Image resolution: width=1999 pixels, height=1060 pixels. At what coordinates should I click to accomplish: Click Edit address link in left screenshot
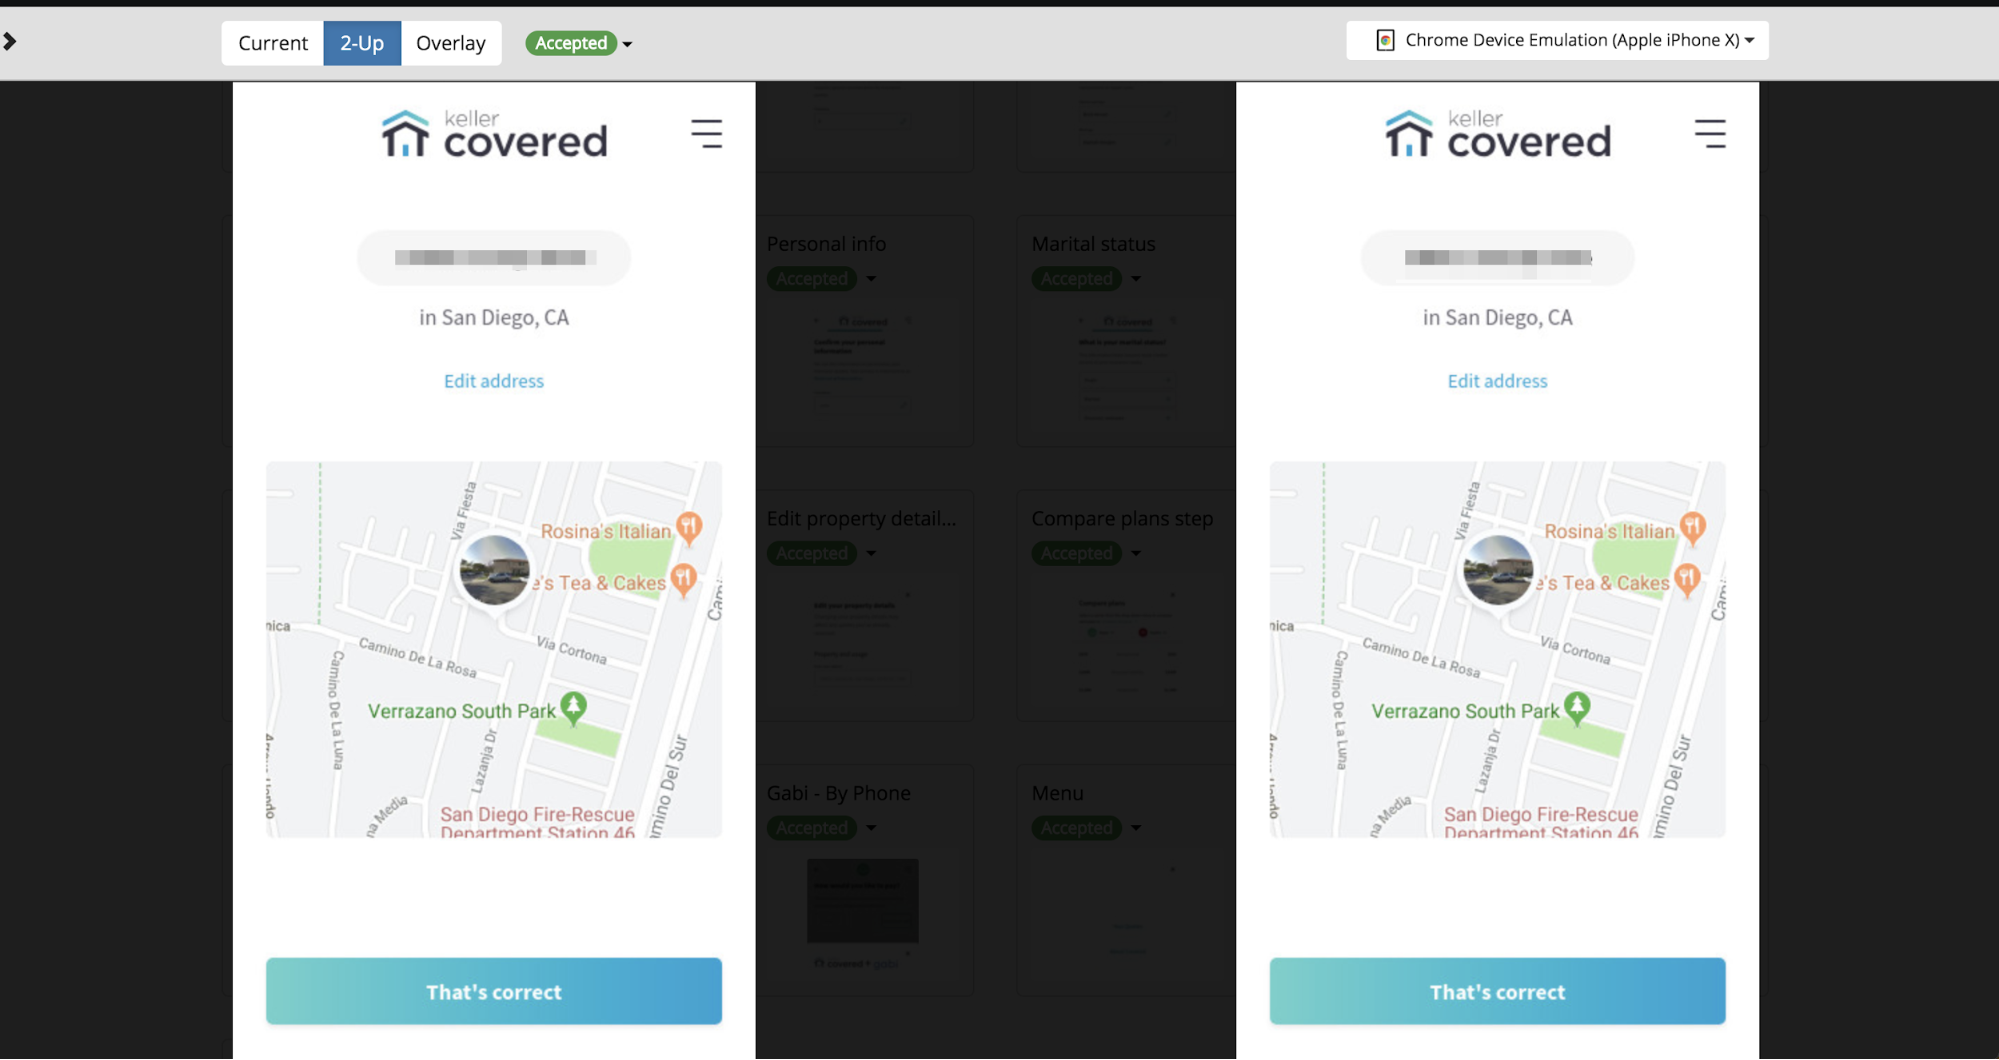[x=494, y=381]
